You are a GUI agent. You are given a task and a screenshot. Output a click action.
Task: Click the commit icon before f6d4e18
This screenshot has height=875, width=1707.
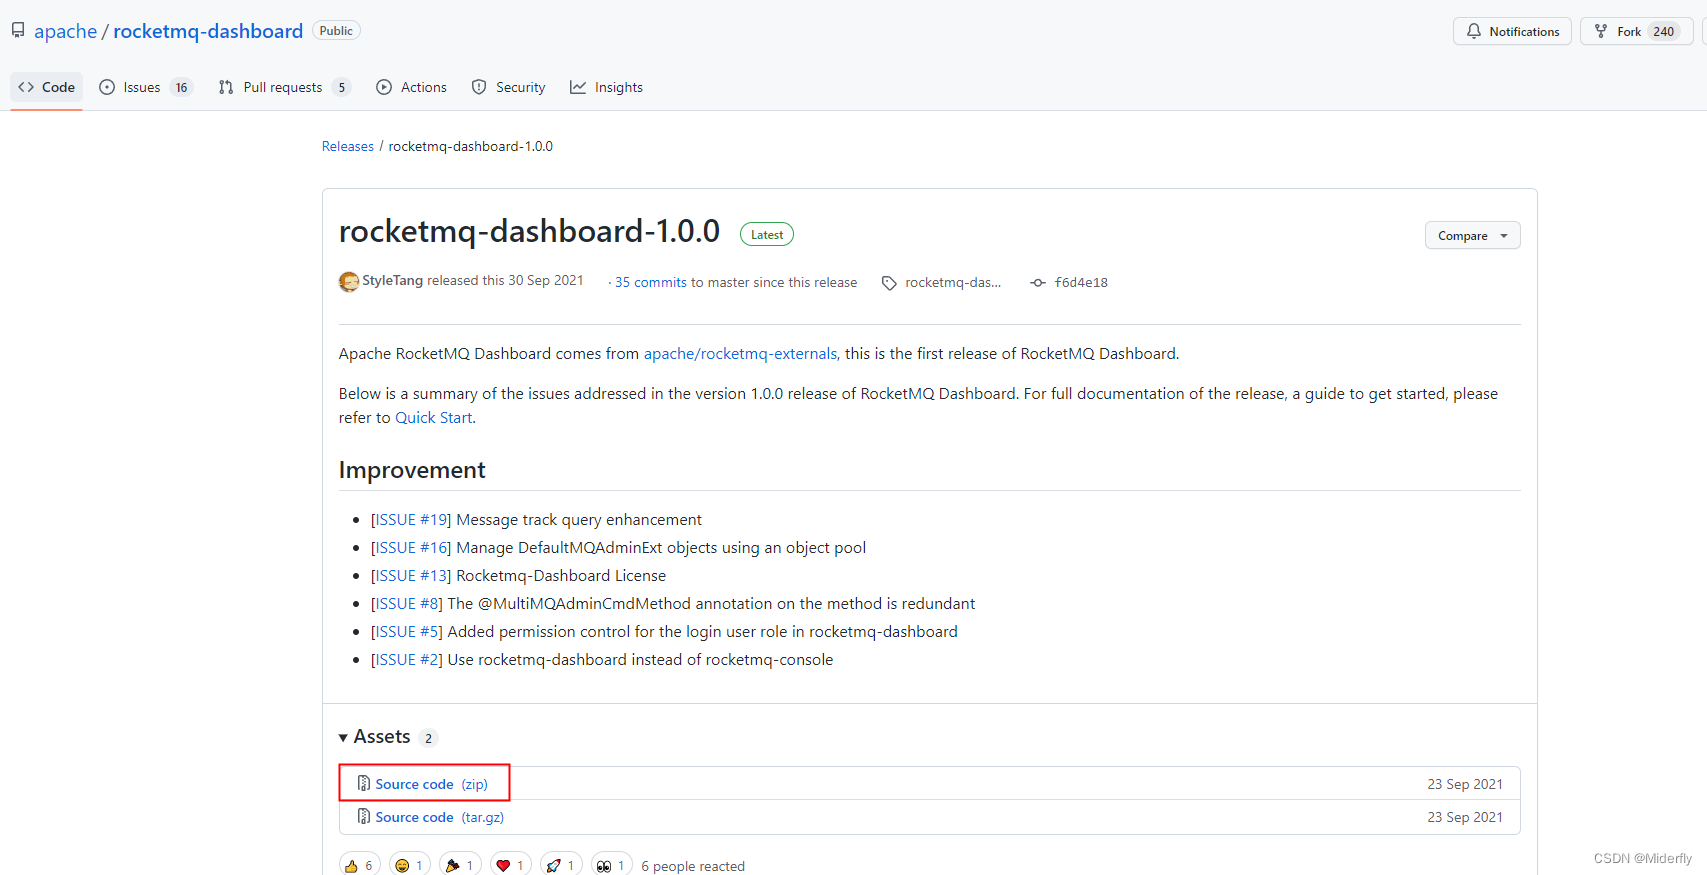click(x=1038, y=283)
